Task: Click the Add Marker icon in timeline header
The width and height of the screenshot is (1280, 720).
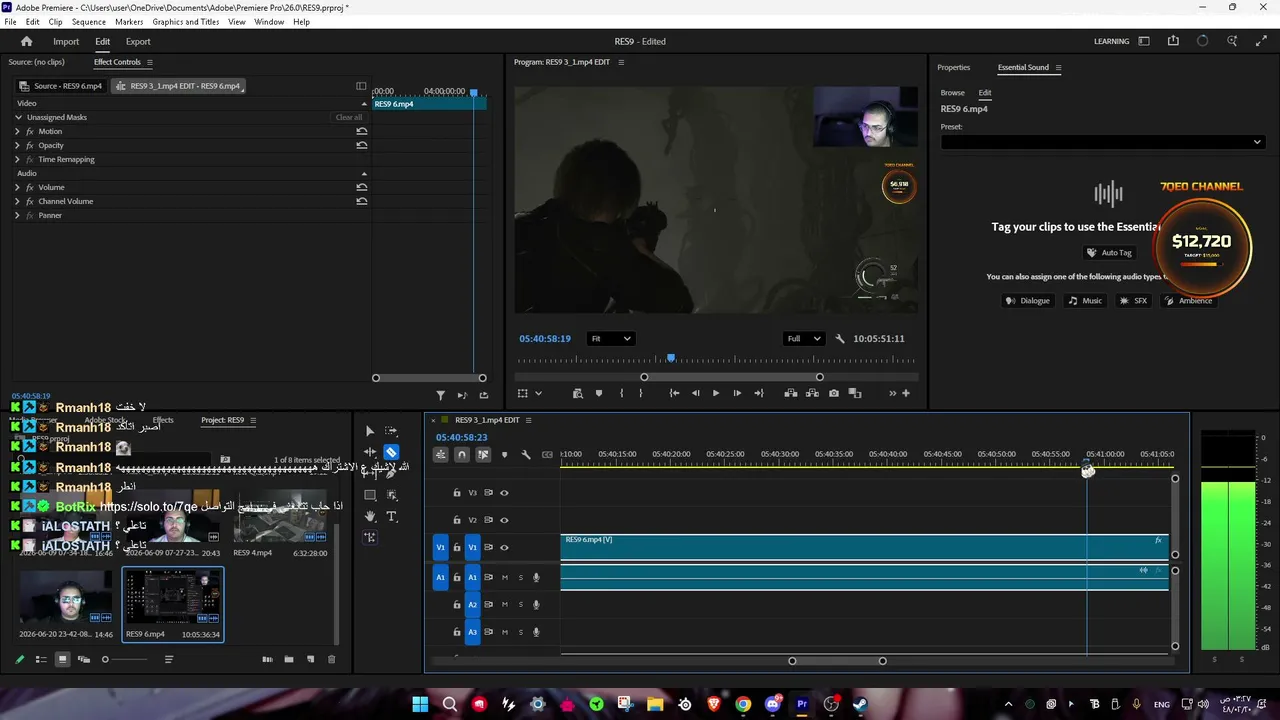Action: [x=504, y=455]
